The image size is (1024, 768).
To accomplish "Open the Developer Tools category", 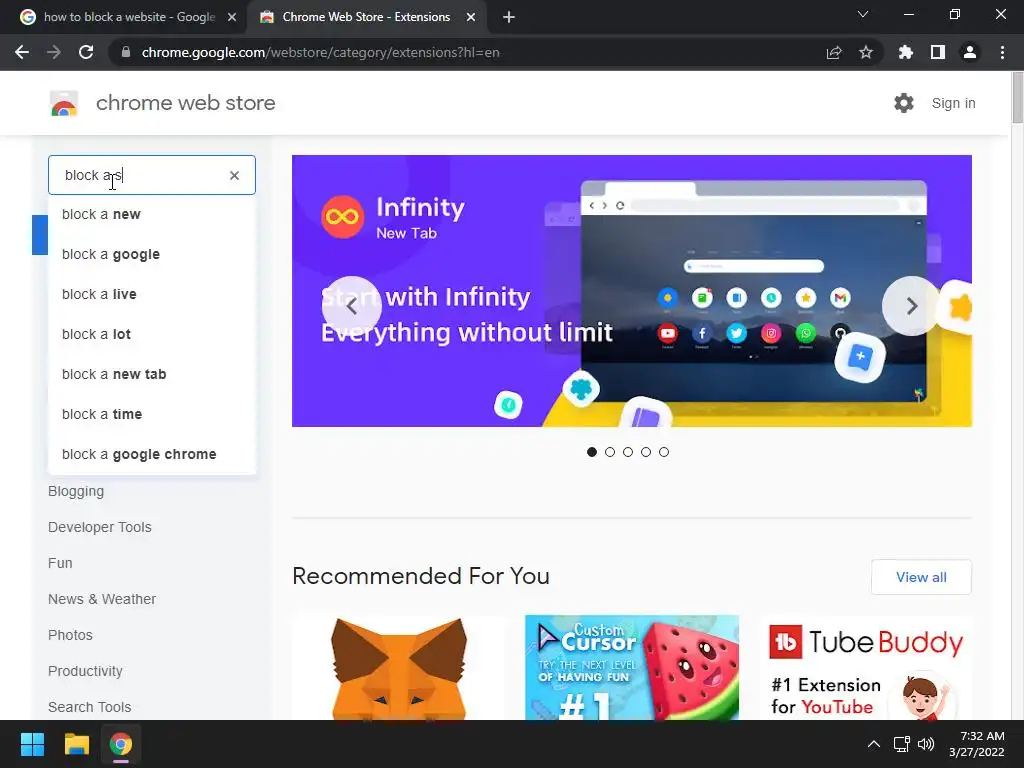I will pos(99,527).
